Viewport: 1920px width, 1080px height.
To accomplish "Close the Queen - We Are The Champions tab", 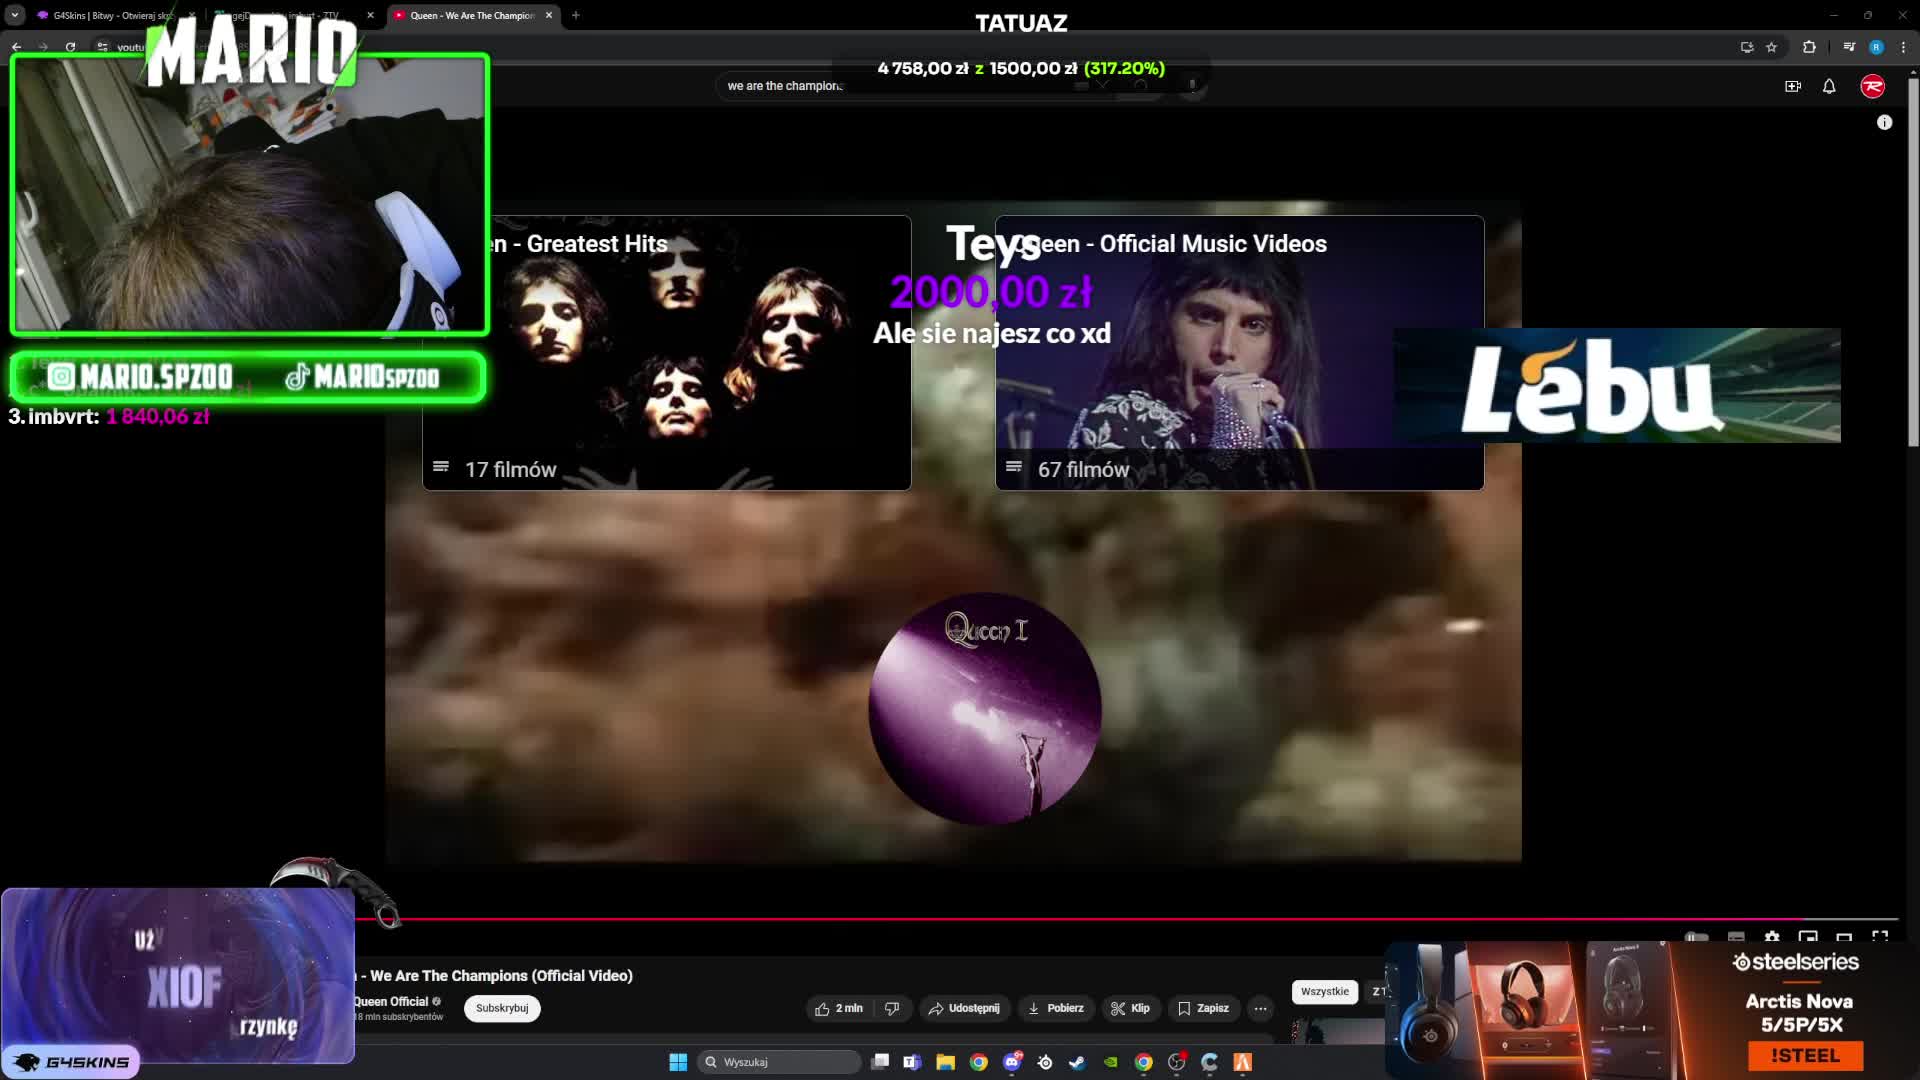I will [549, 15].
